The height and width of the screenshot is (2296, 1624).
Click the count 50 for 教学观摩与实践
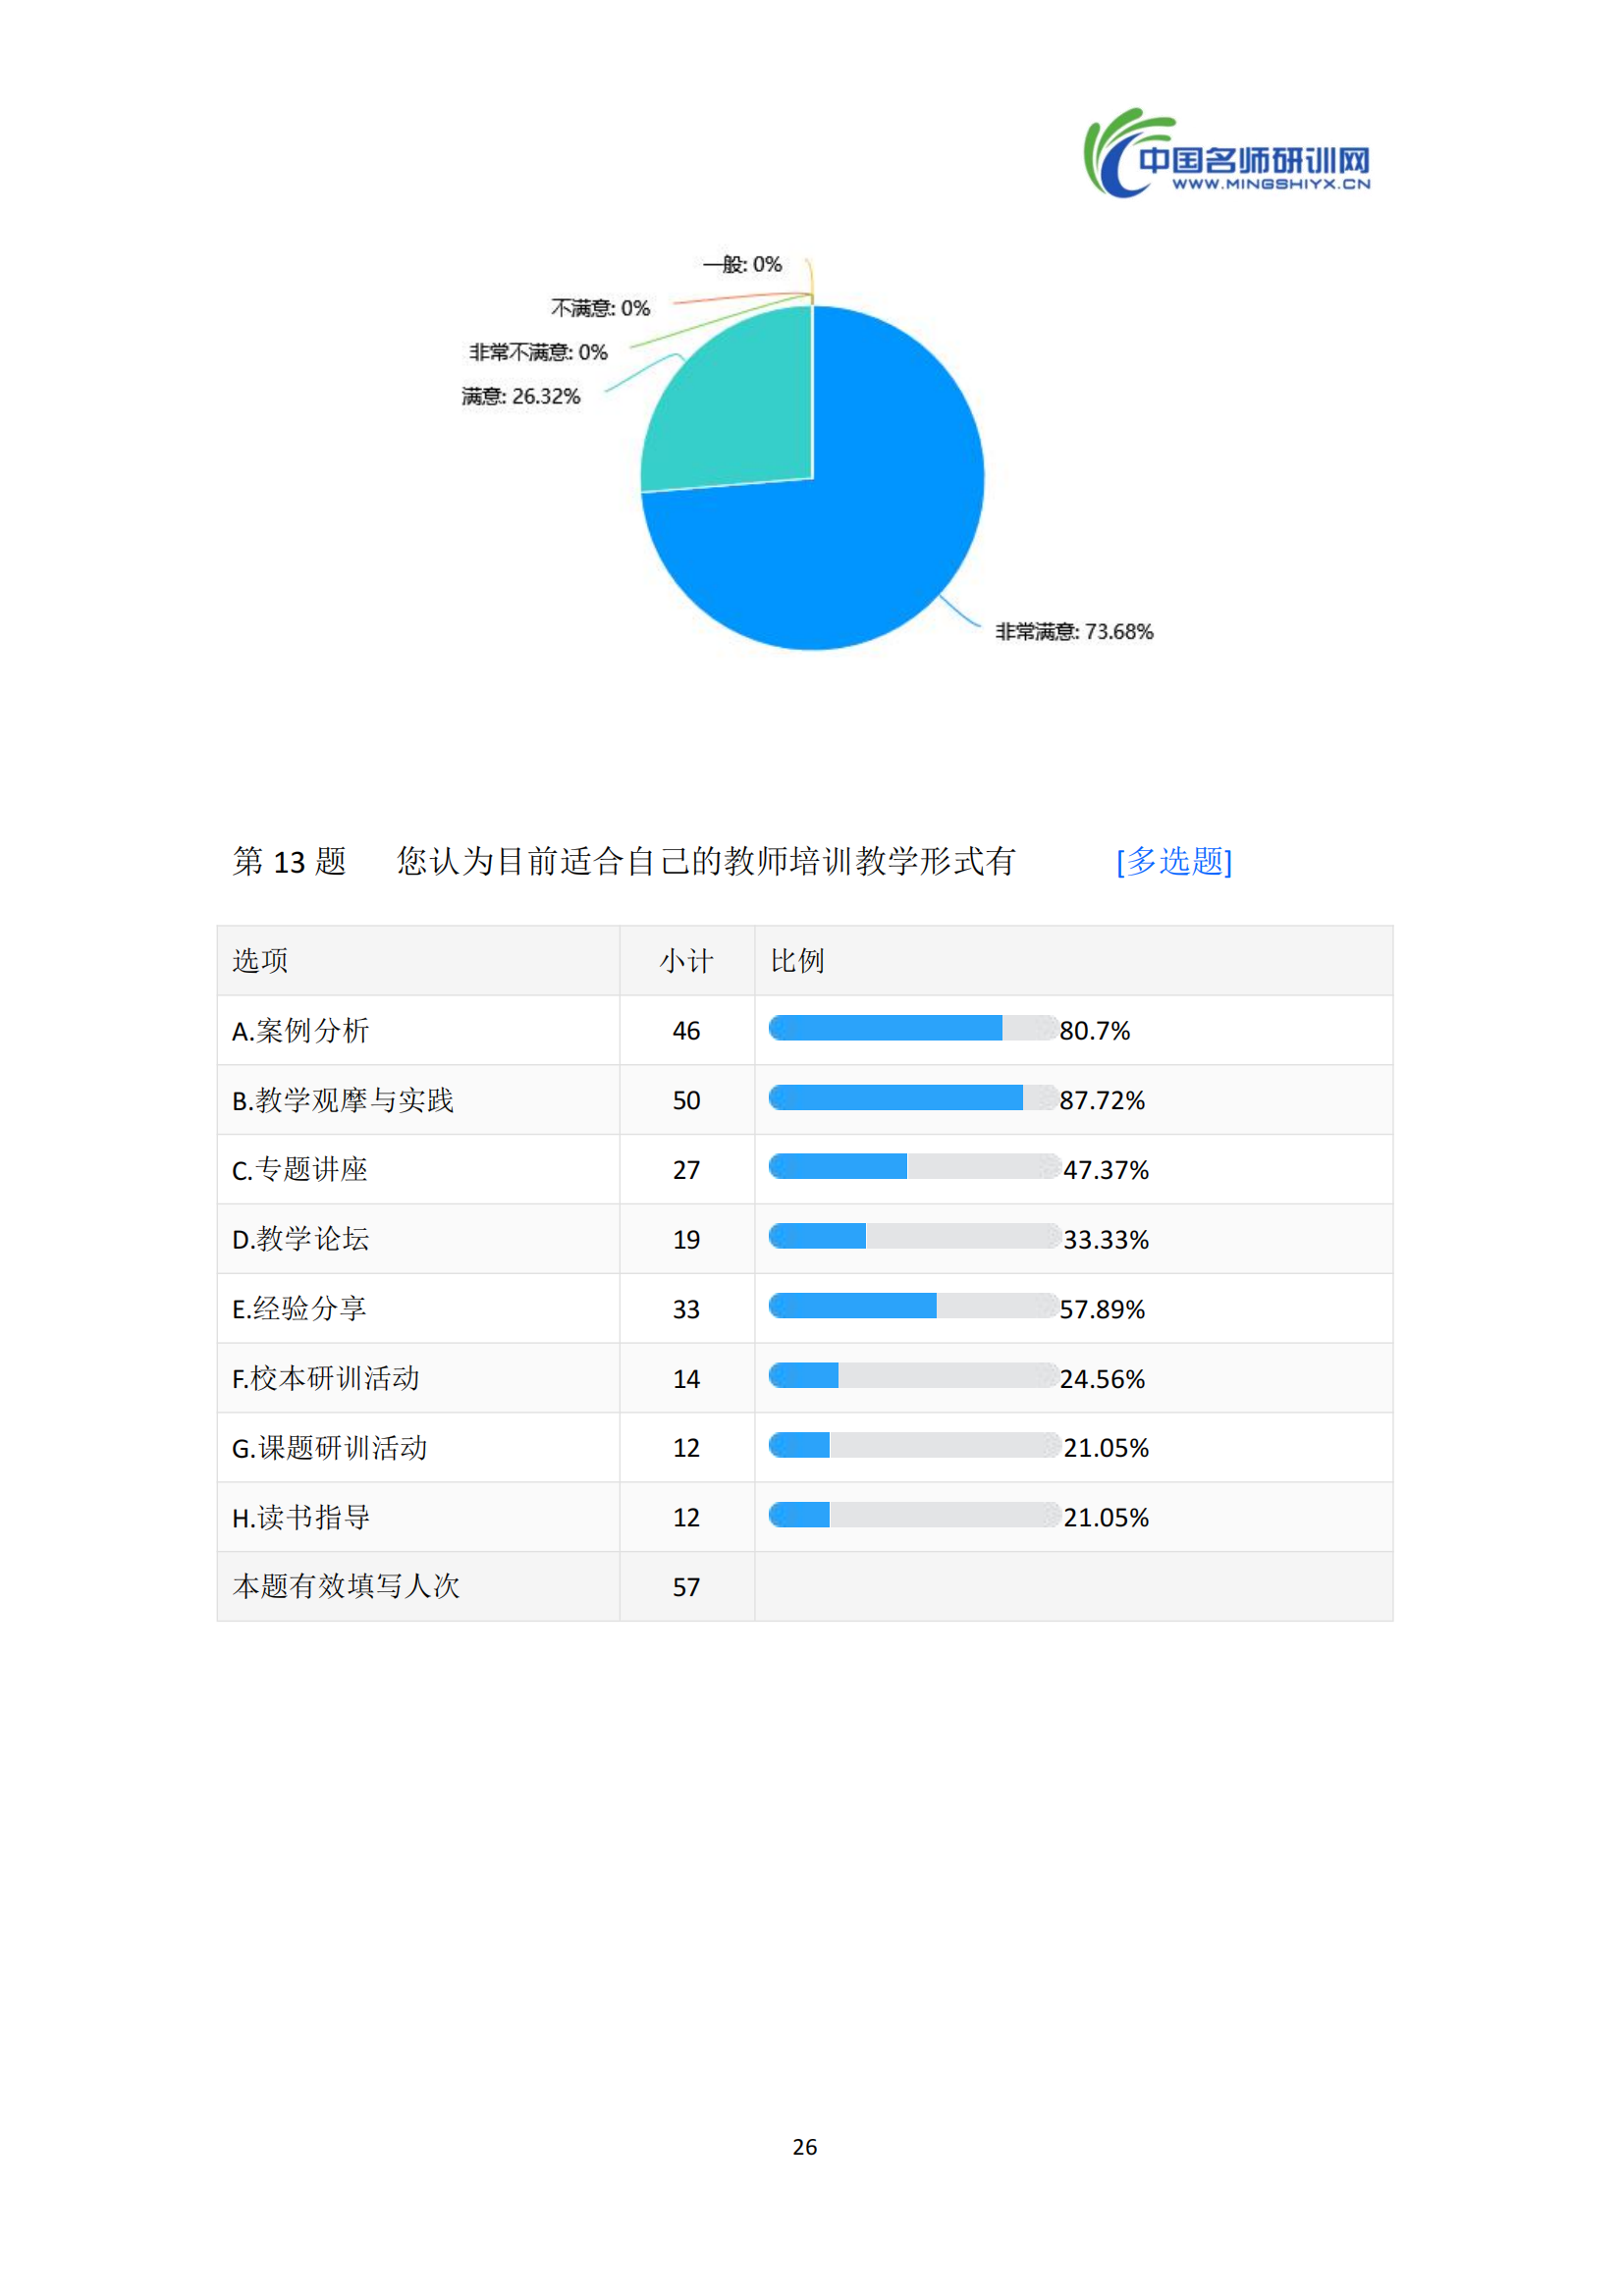[686, 1101]
